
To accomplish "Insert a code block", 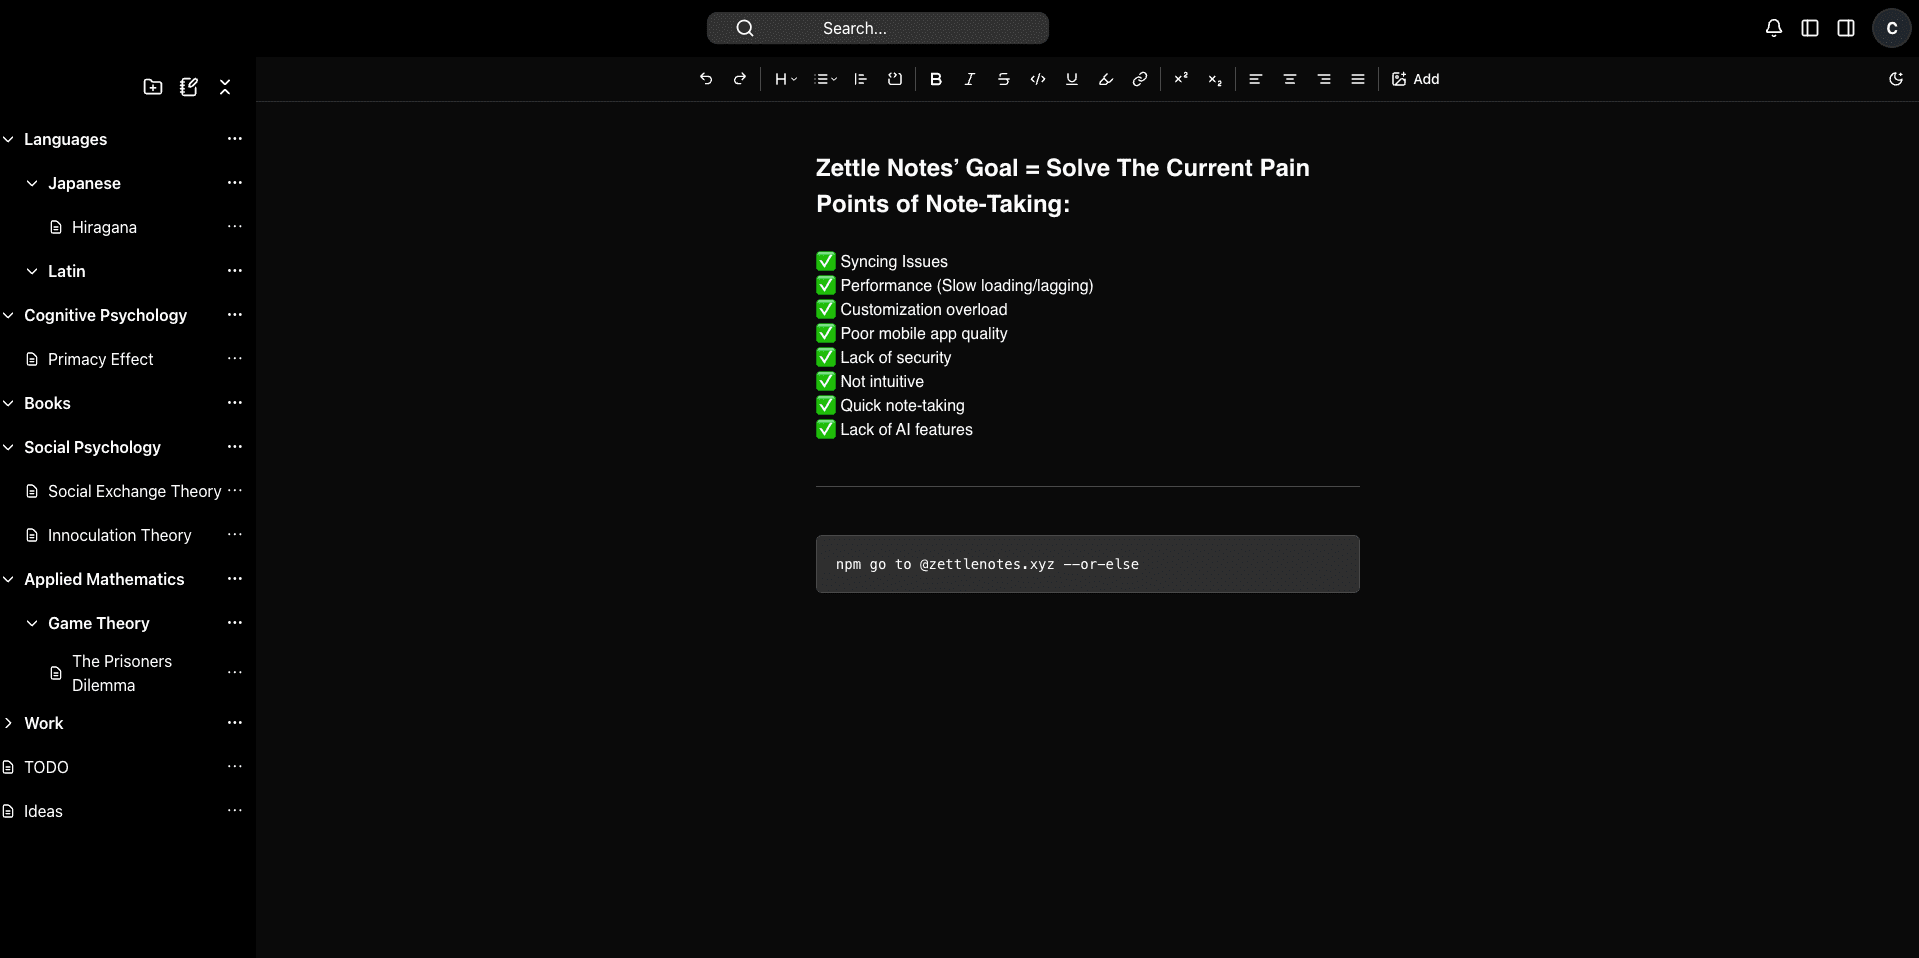I will (x=895, y=79).
